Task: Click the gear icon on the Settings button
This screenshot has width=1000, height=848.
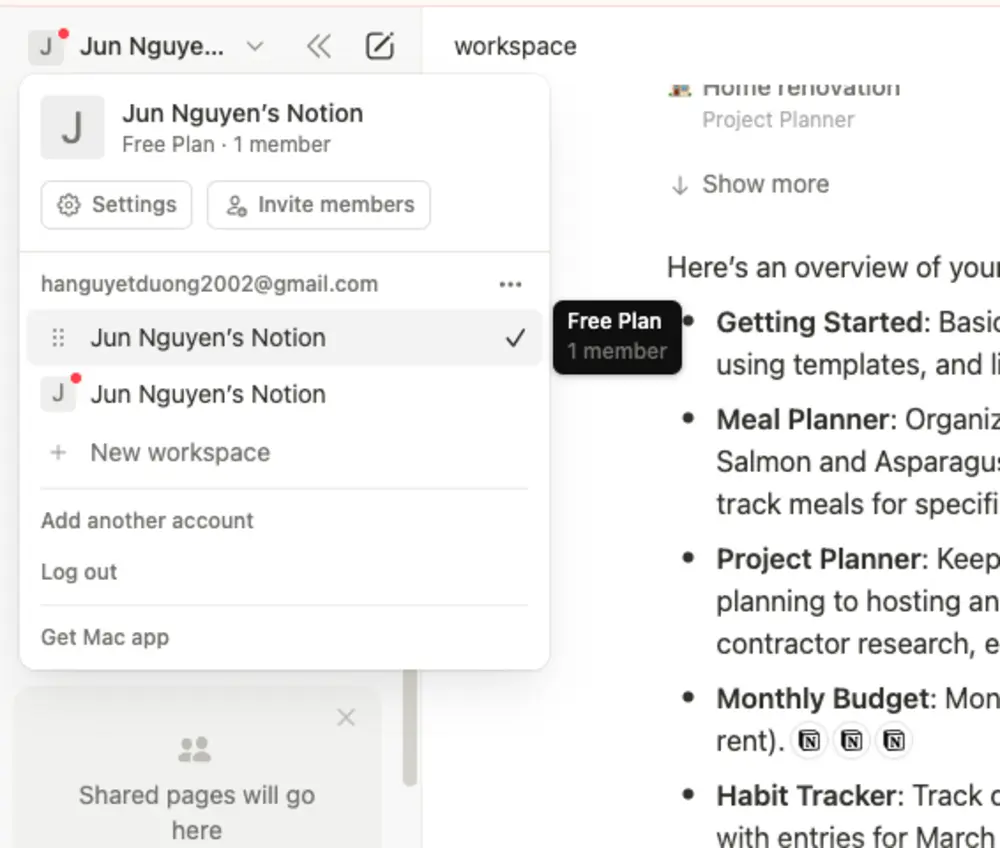Action: click(x=69, y=205)
